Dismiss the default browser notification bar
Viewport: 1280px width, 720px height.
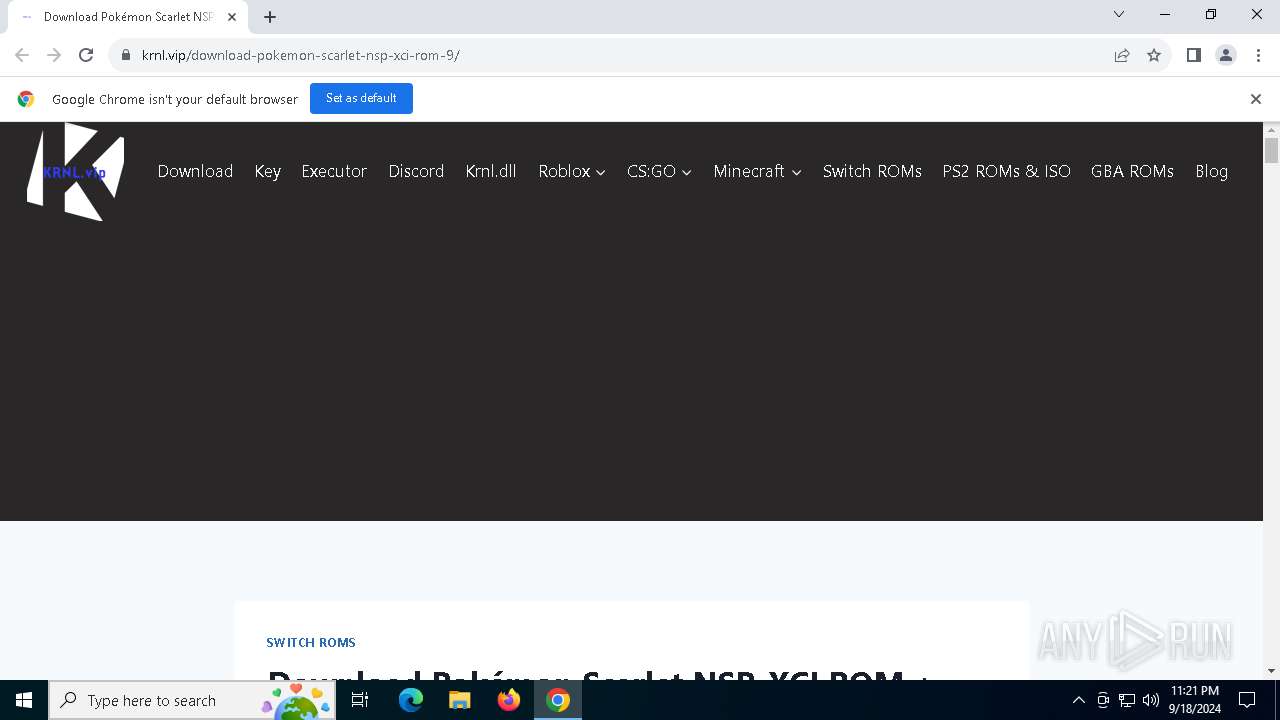coord(1256,99)
